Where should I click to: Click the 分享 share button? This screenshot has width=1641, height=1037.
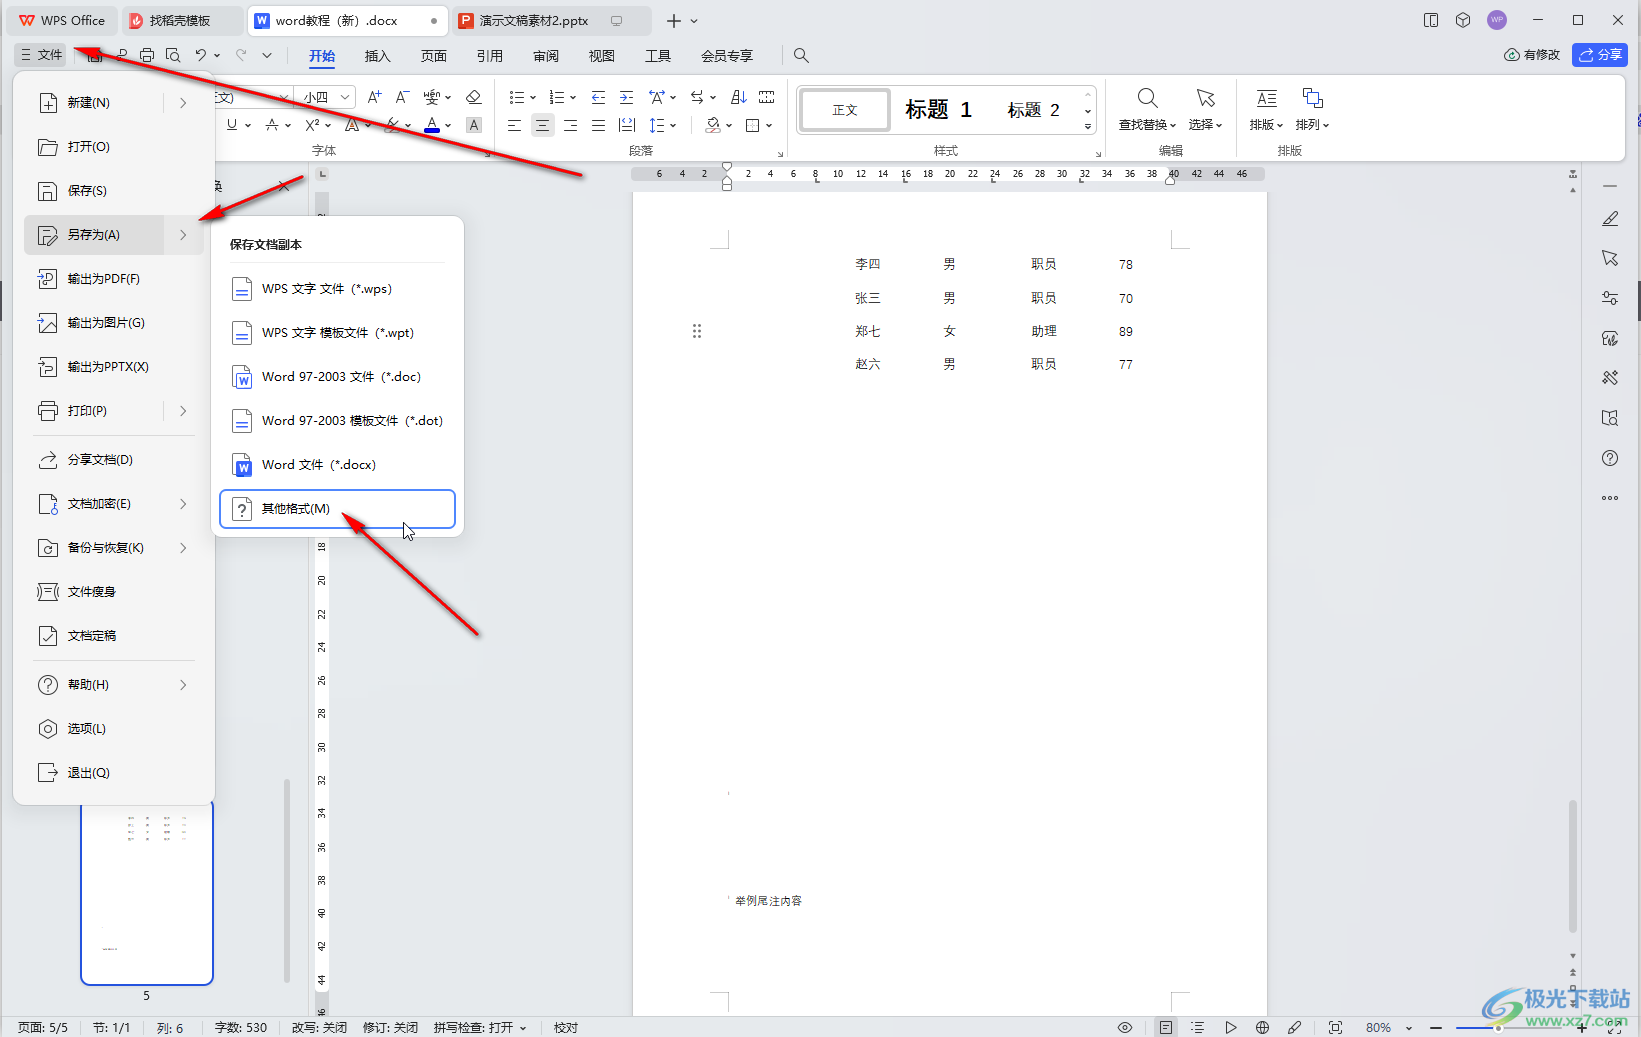point(1600,55)
